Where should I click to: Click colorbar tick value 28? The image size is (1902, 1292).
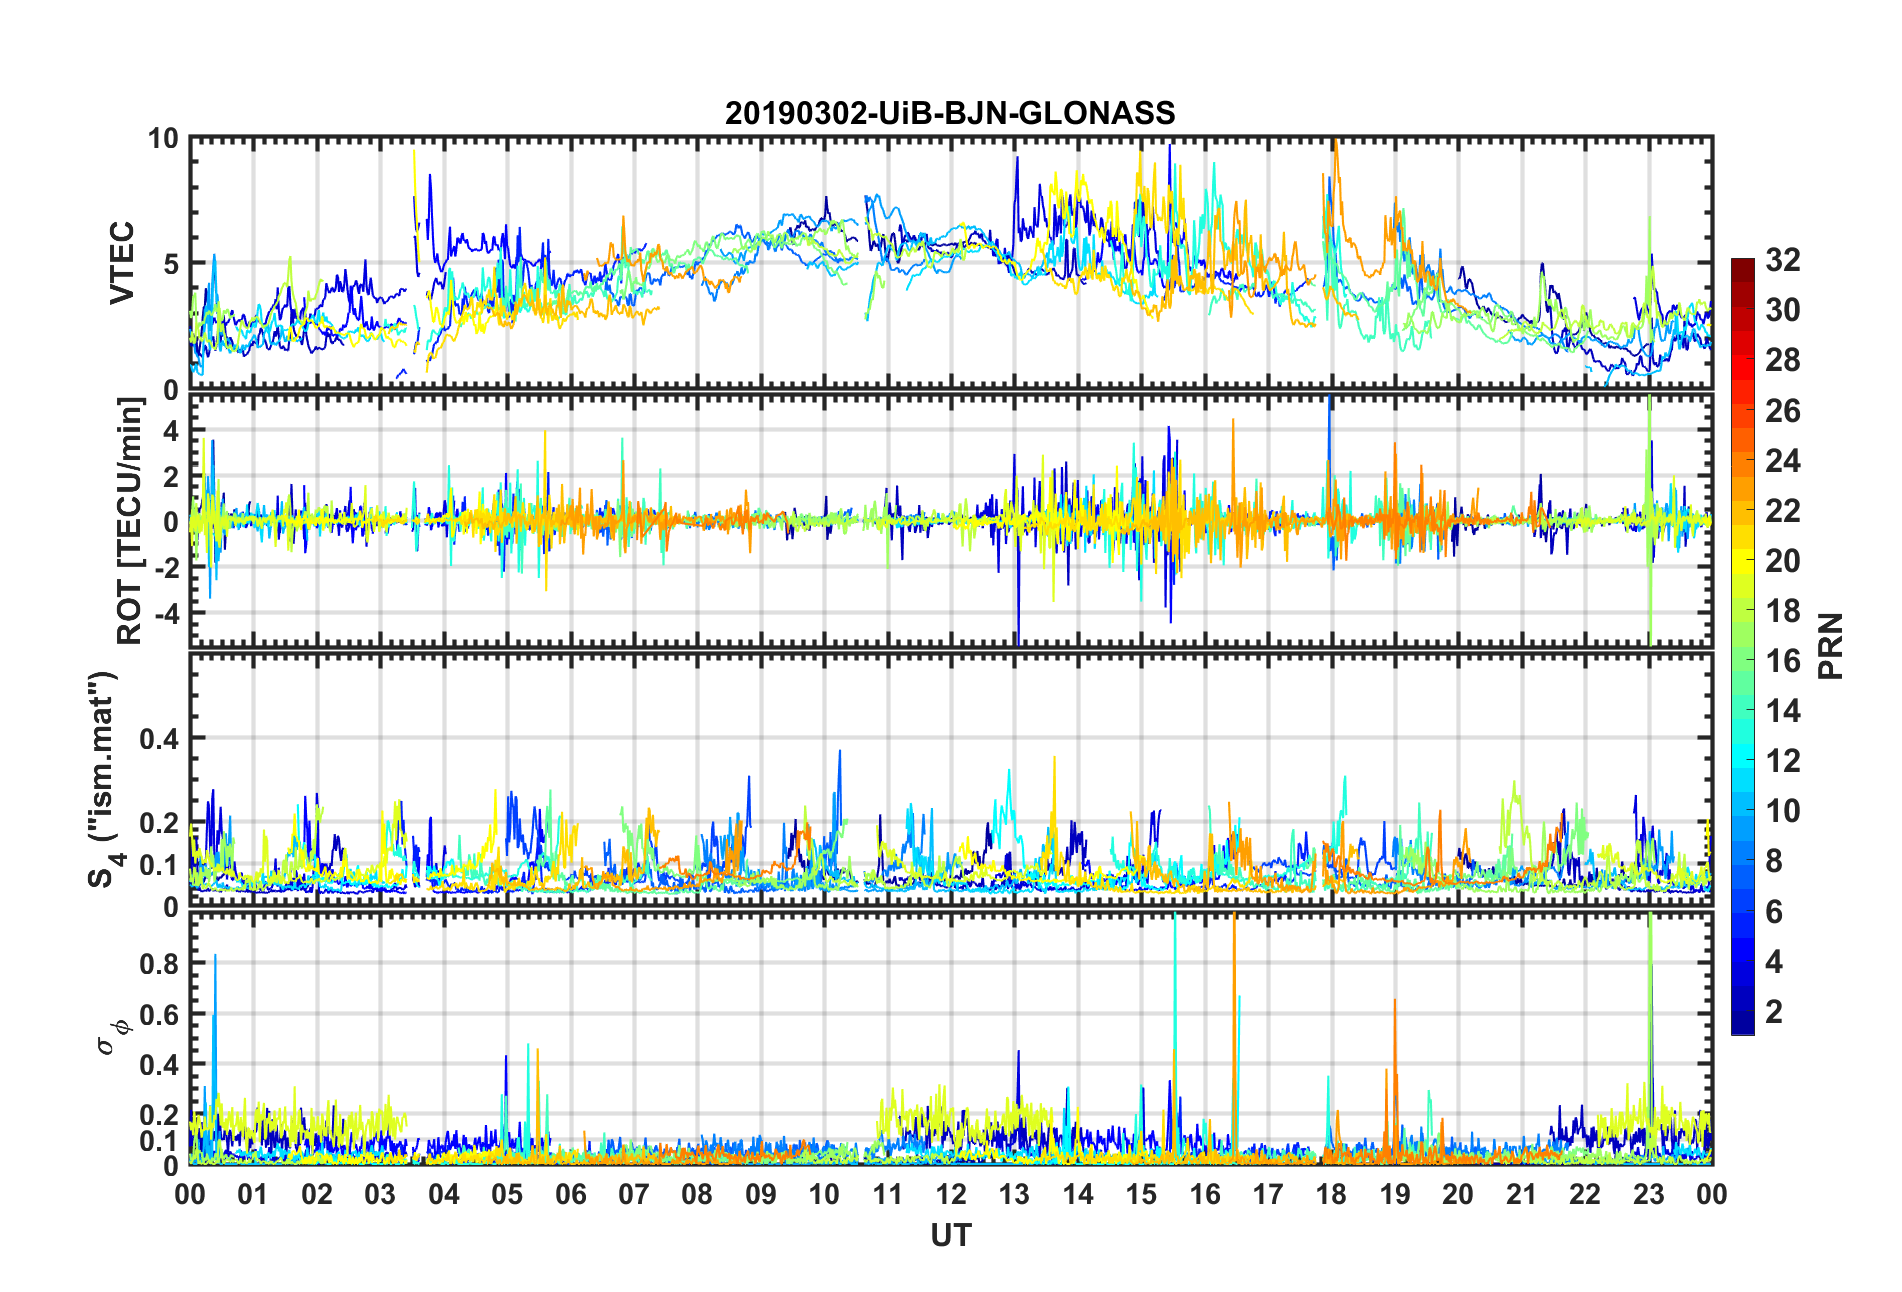1783,360
